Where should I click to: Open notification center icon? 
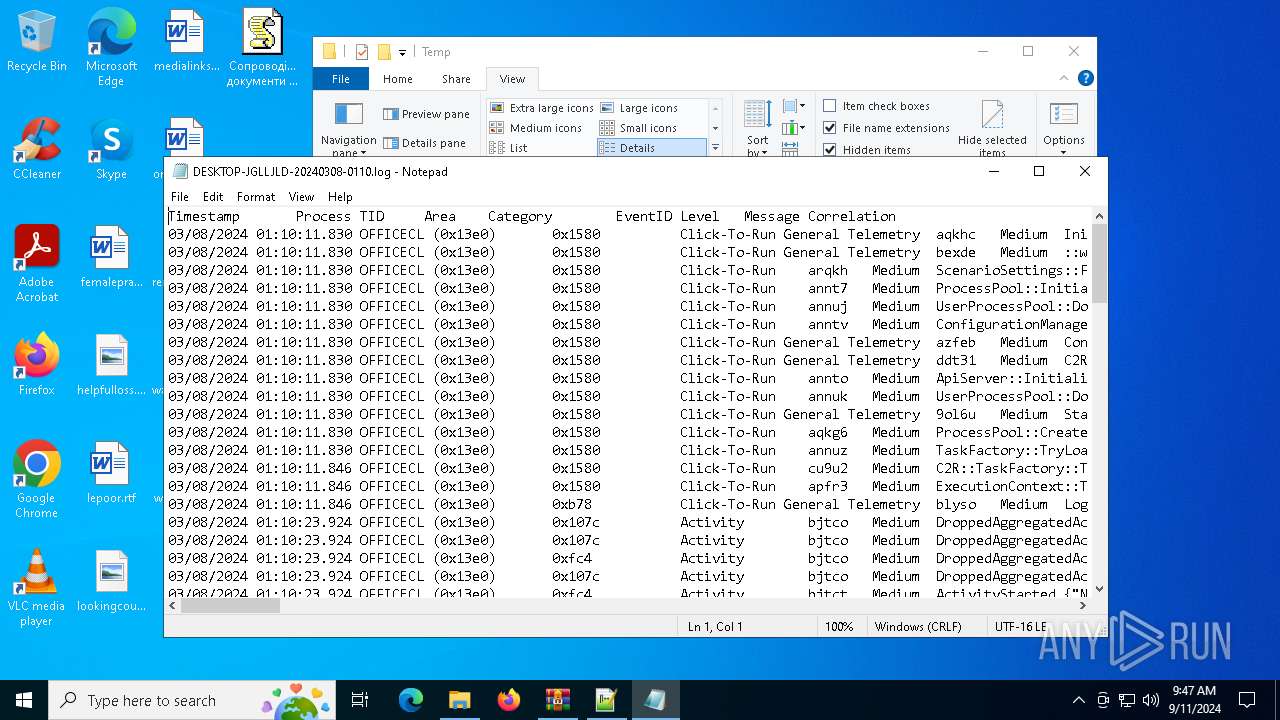[1247, 700]
